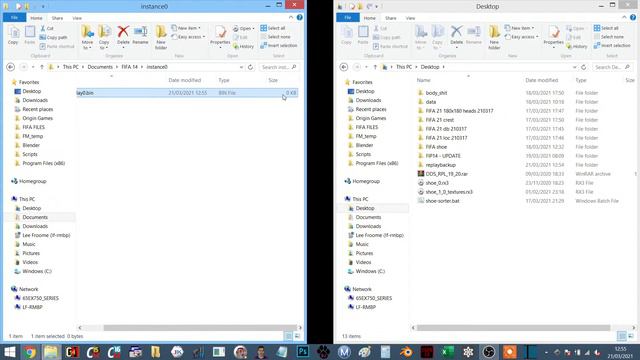Select shoe-sorter.bat in Desktop window
This screenshot has height=360, width=640.
click(442, 201)
